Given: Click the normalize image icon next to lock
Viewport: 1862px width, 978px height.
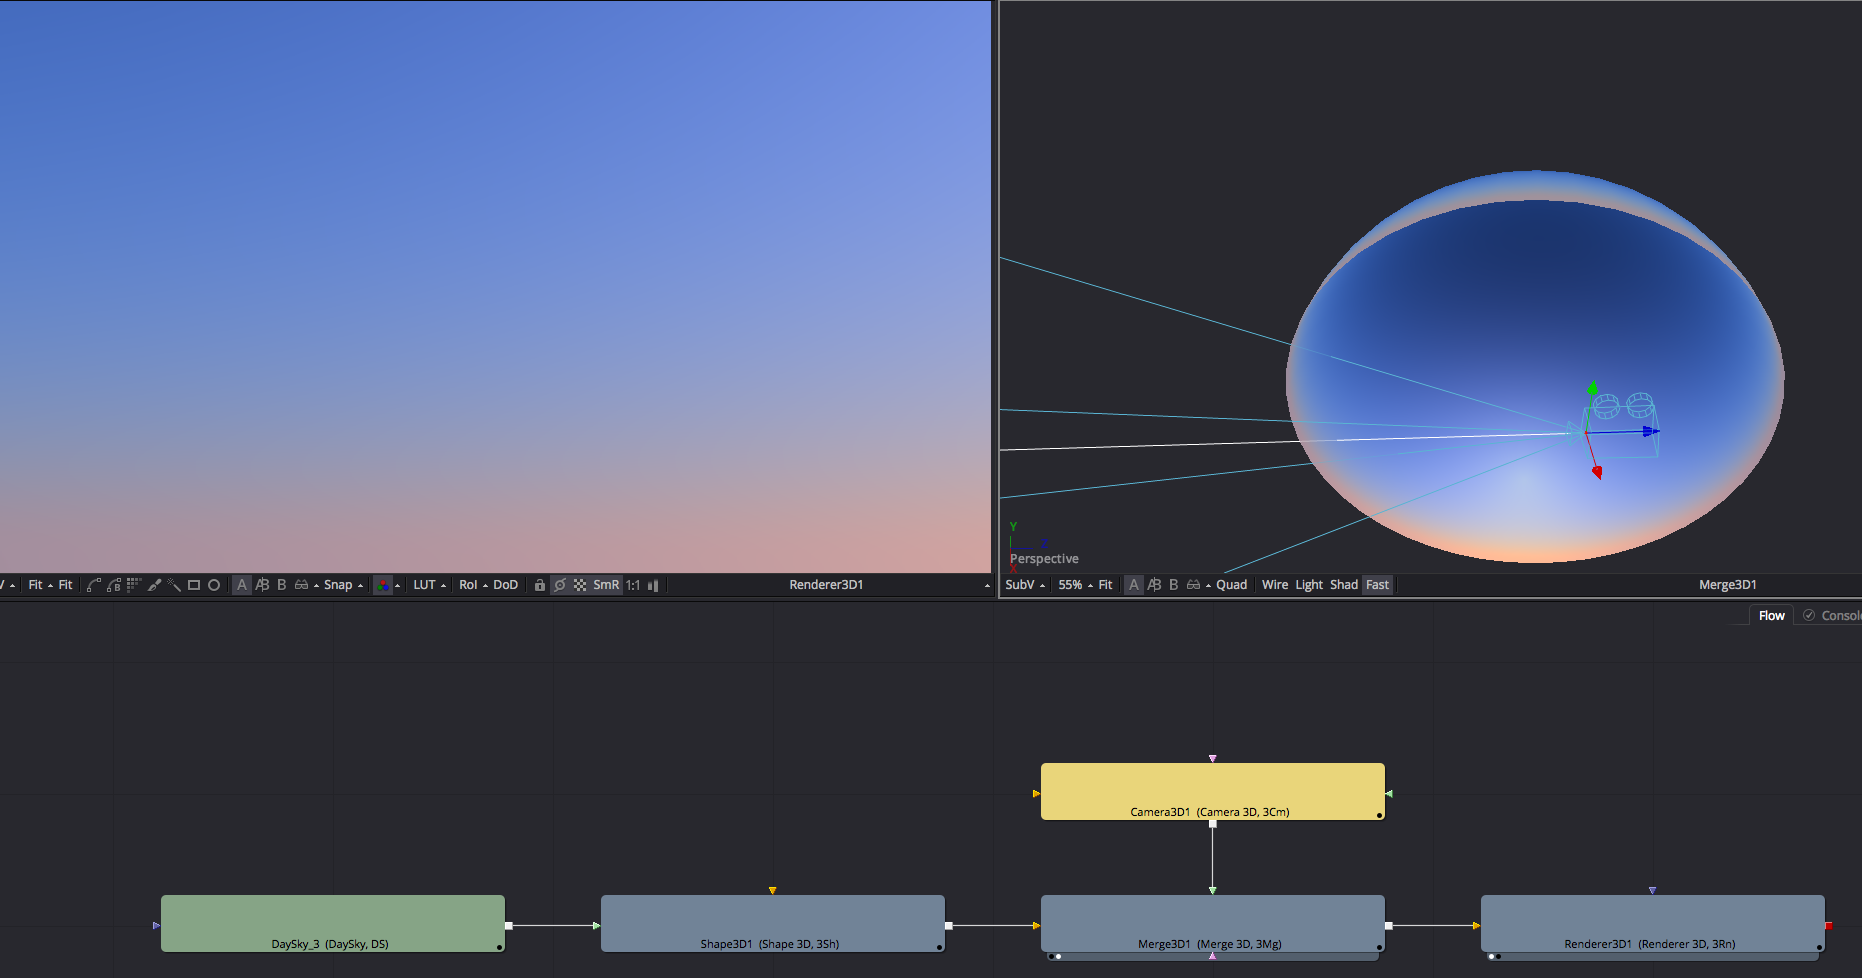Looking at the screenshot, I should [x=560, y=585].
